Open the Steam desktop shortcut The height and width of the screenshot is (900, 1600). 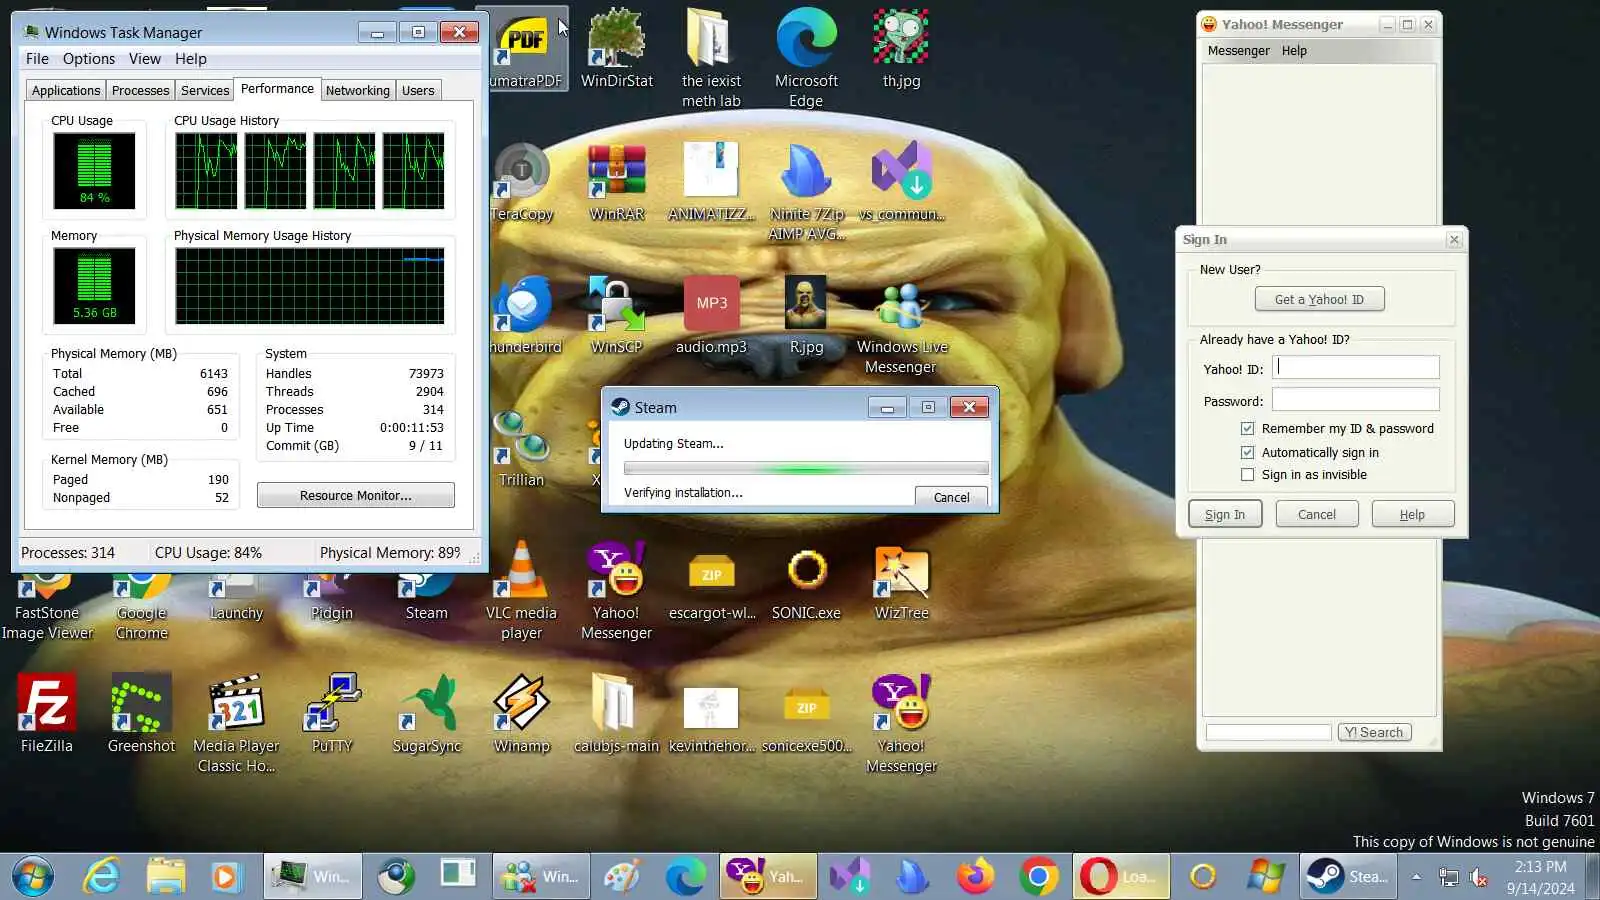tap(426, 597)
